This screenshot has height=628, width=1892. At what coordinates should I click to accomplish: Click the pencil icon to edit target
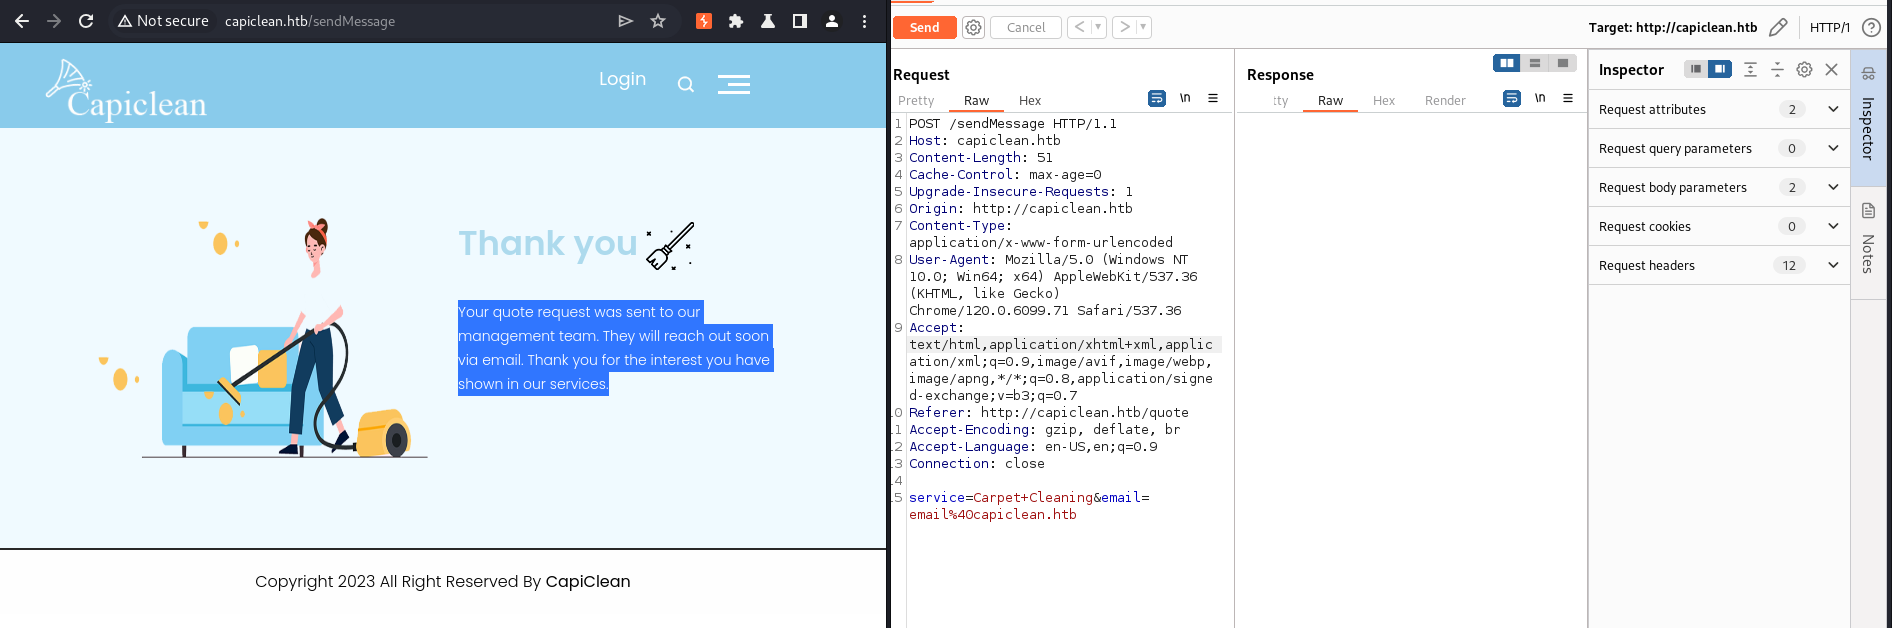click(x=1778, y=28)
